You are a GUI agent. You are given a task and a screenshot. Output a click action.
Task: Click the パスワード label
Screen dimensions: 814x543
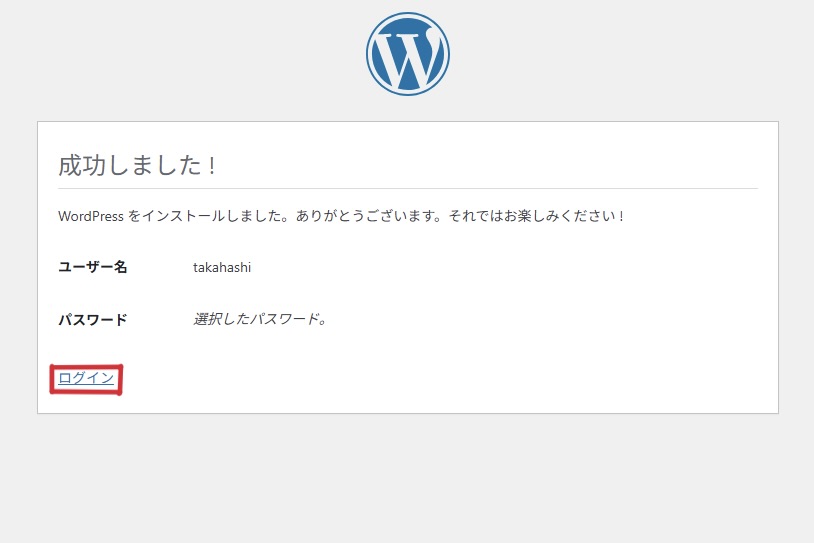click(x=93, y=319)
